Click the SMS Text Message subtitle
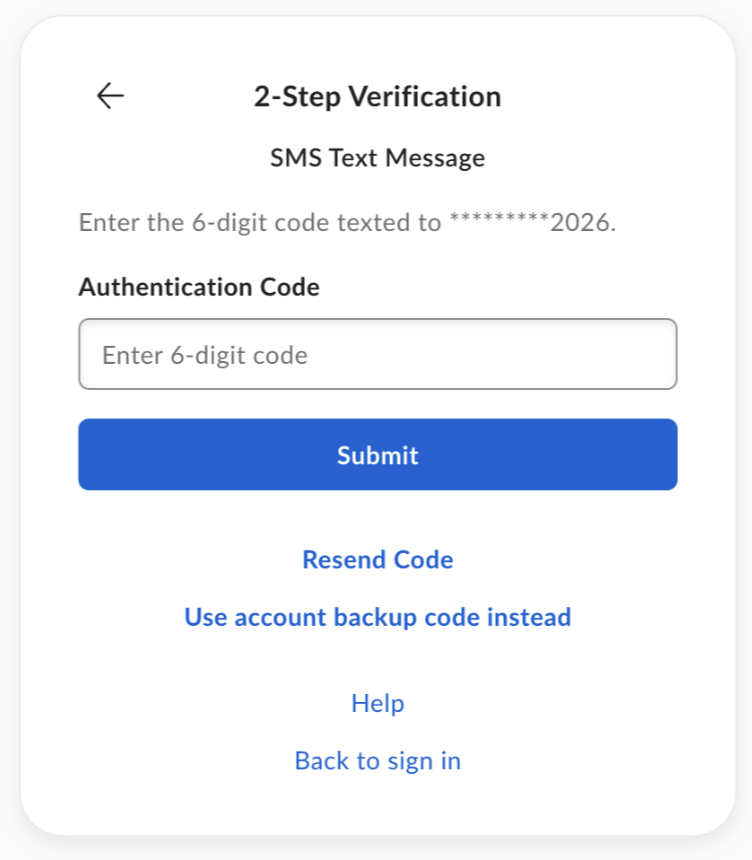This screenshot has height=860, width=752. tap(377, 158)
